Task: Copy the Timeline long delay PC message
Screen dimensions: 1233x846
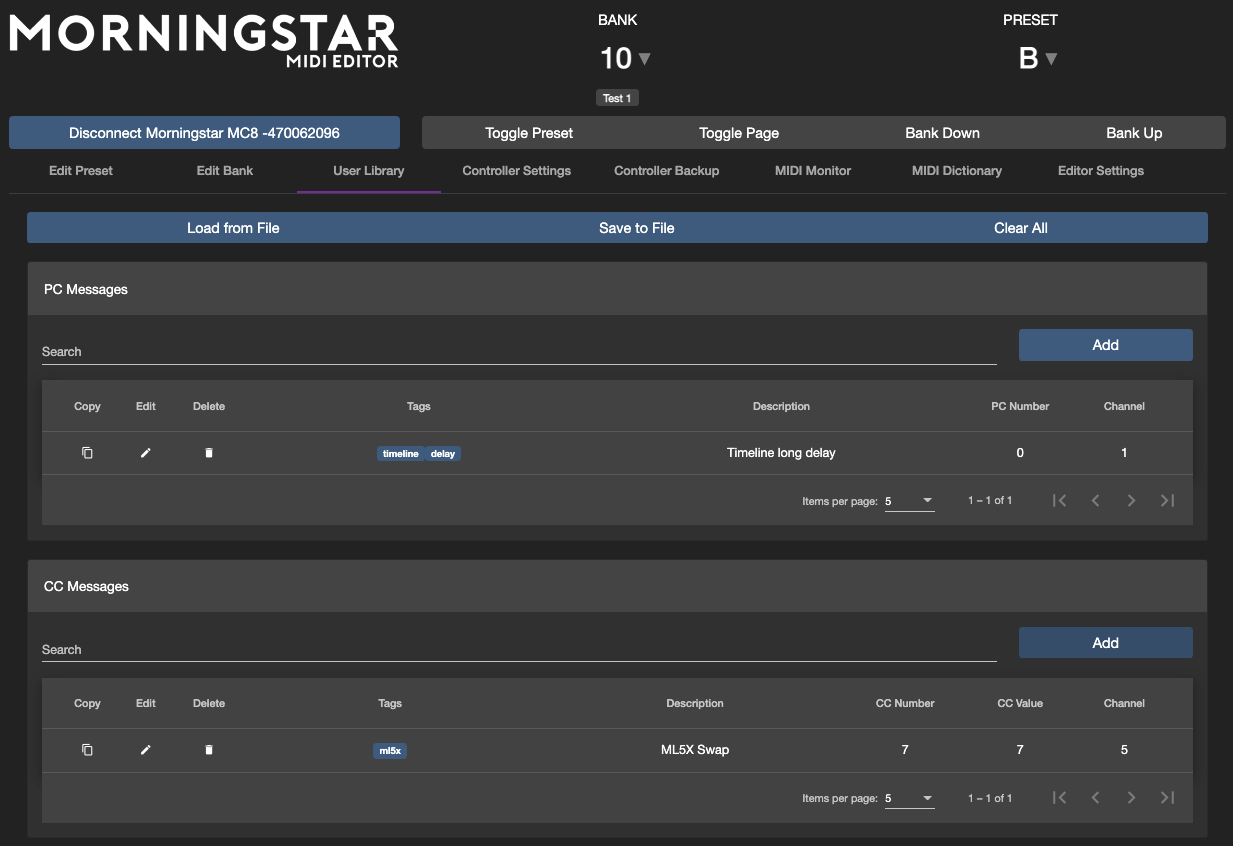Action: (x=87, y=453)
